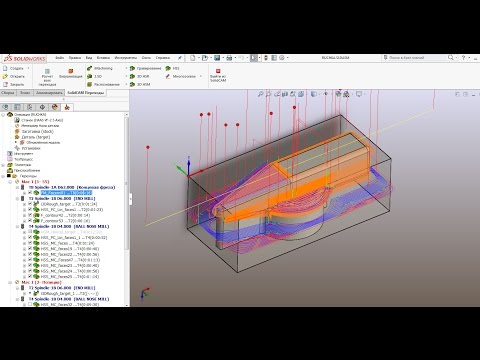This screenshot has height=360, width=480.
Task: Open the Вид menu in menu bar
Action: pyautogui.click(x=89, y=58)
